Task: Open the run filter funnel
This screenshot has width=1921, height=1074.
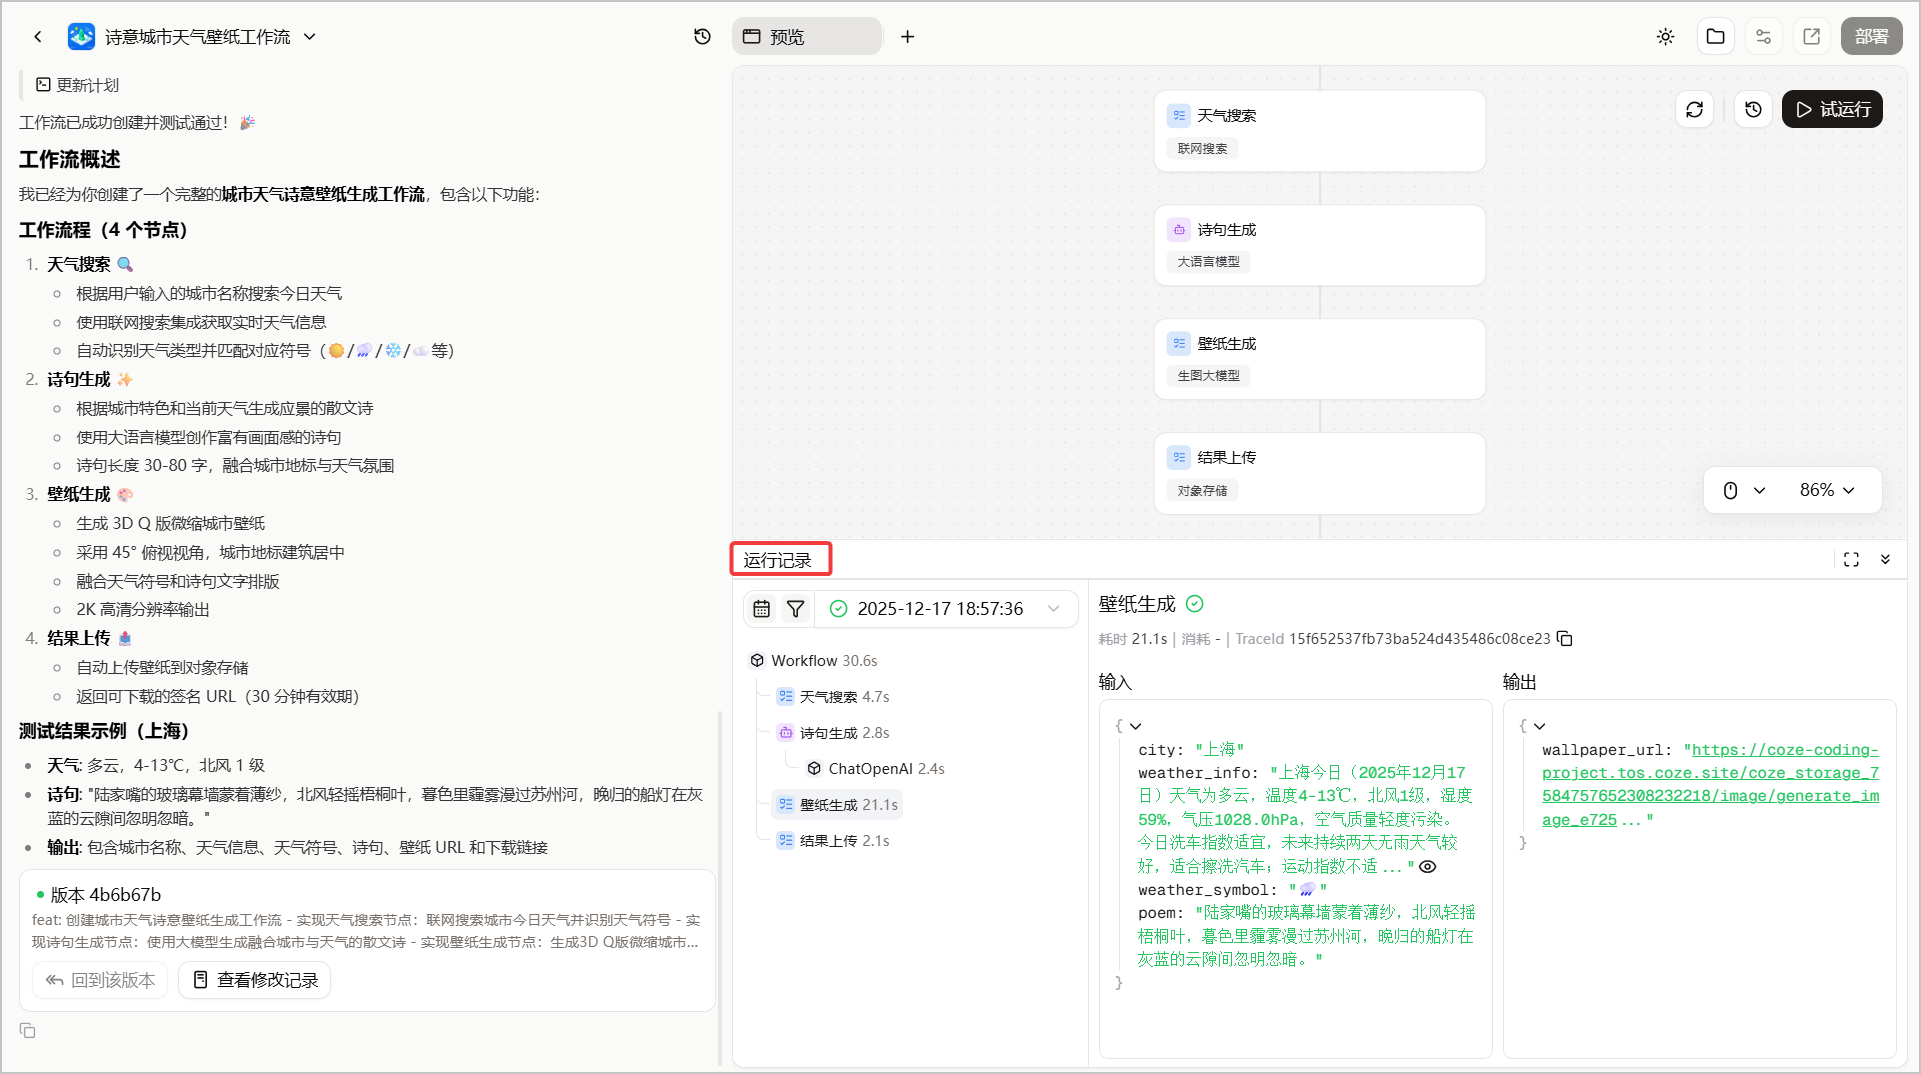Action: point(796,609)
